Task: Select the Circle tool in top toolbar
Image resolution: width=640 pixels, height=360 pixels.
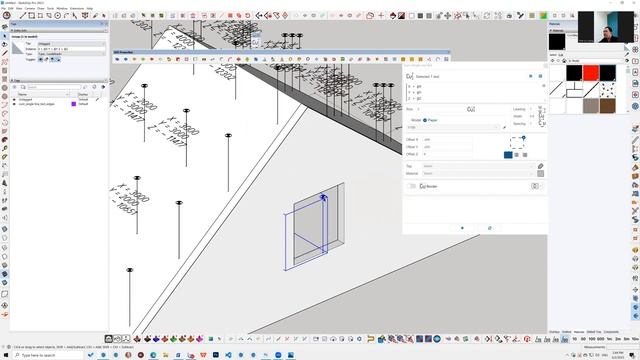Action: [x=58, y=16]
